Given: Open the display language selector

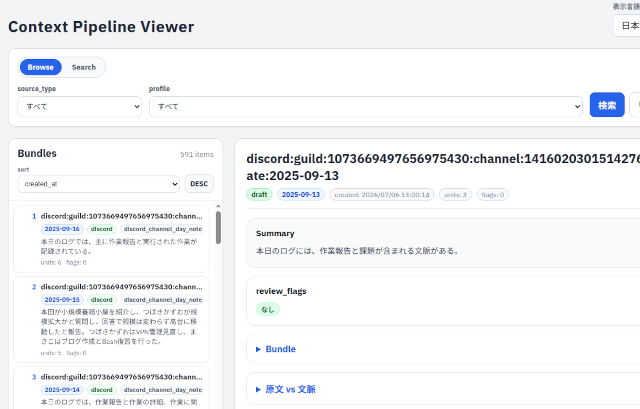Looking at the screenshot, I should click(627, 26).
